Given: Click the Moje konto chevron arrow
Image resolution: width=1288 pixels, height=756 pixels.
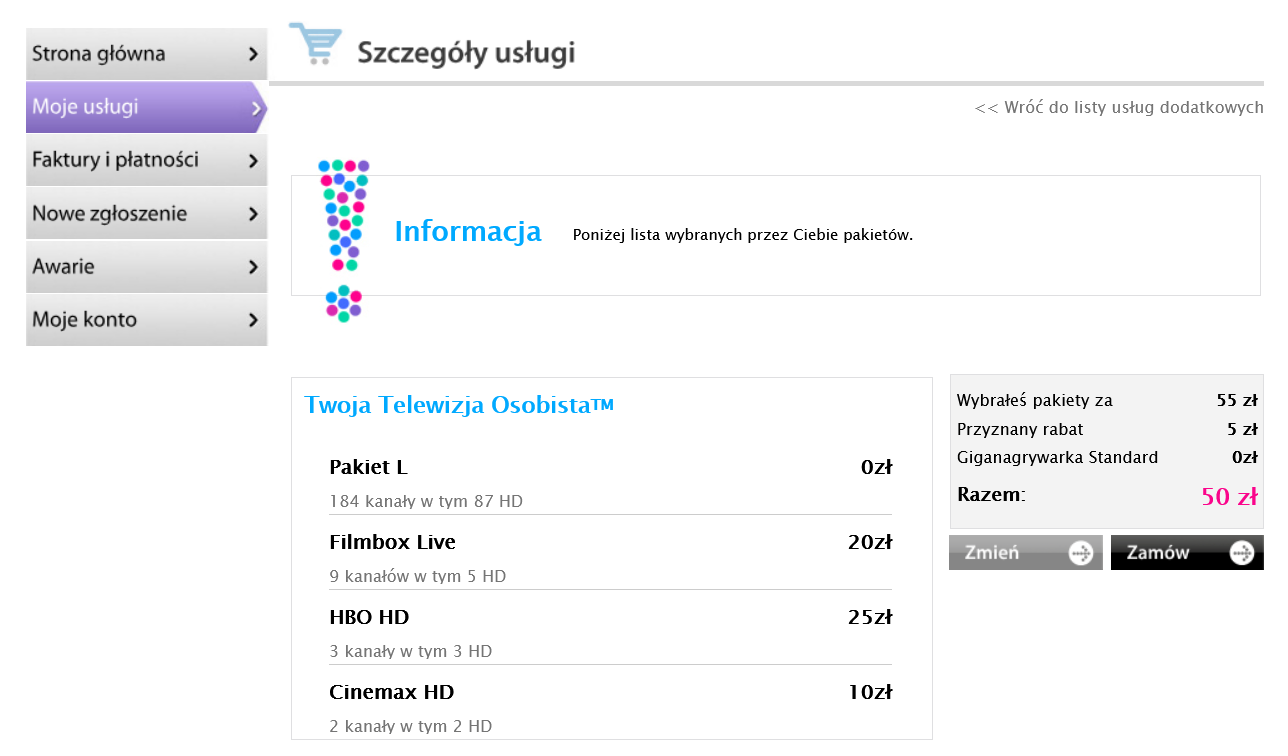Looking at the screenshot, I should [x=253, y=320].
